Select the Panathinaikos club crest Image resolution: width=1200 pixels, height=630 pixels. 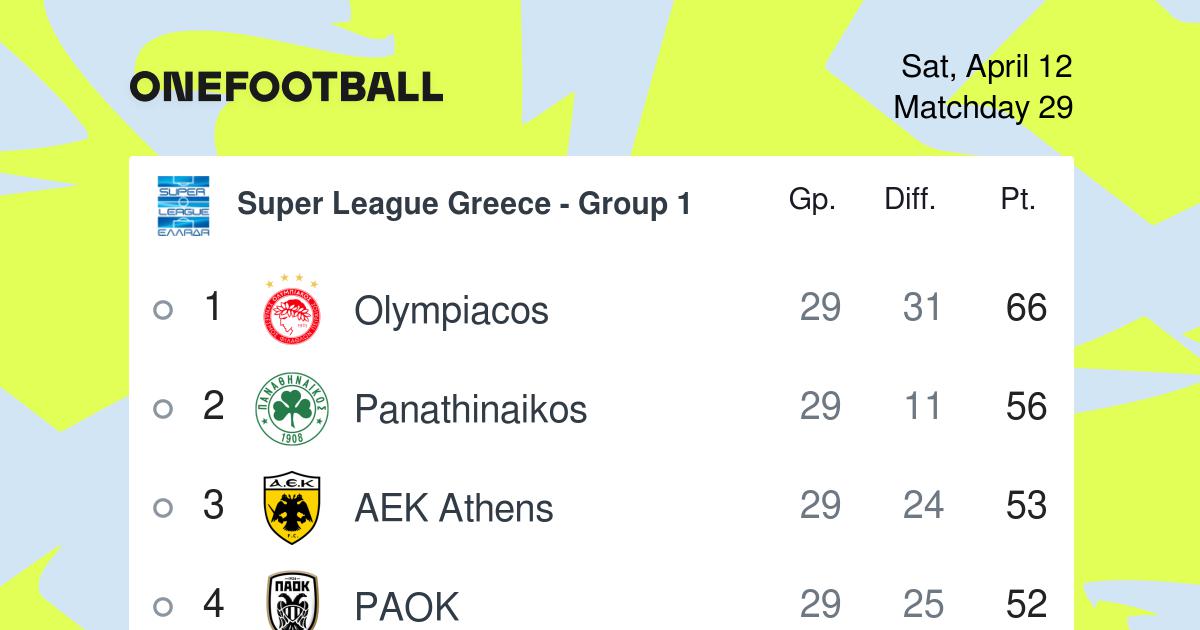pyautogui.click(x=292, y=408)
